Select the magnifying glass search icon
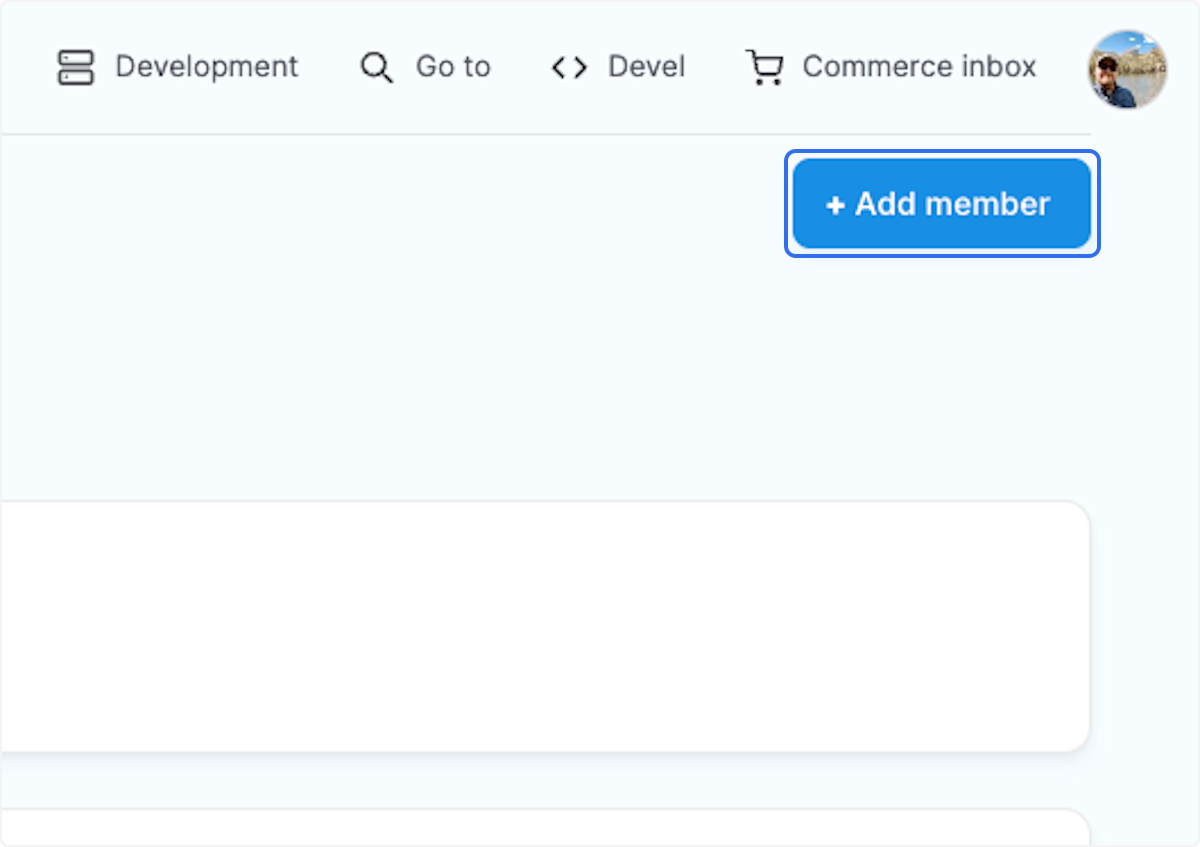Viewport: 1200px width, 847px height. pyautogui.click(x=376, y=66)
